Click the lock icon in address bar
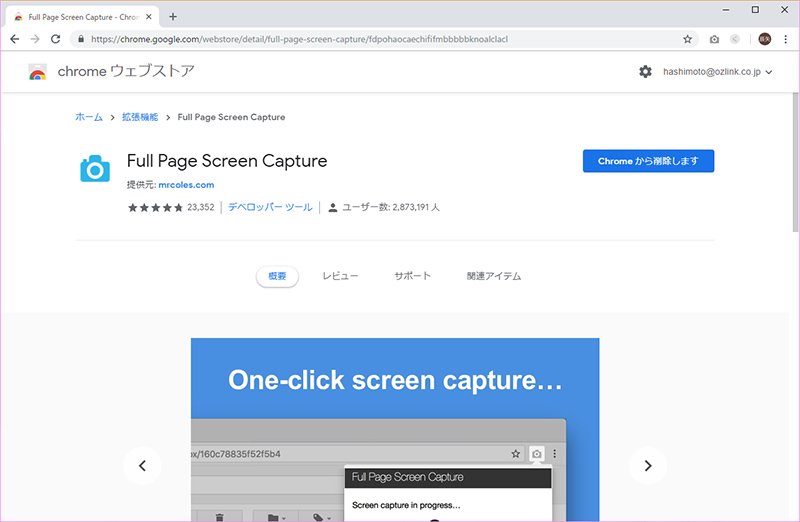800x522 pixels. pyautogui.click(x=81, y=39)
